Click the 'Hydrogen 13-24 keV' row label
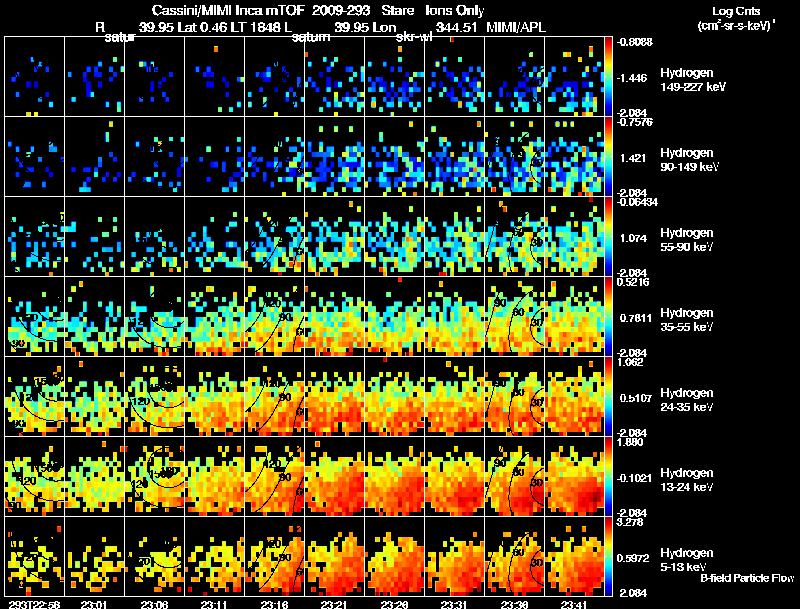800x609 pixels. (687, 480)
